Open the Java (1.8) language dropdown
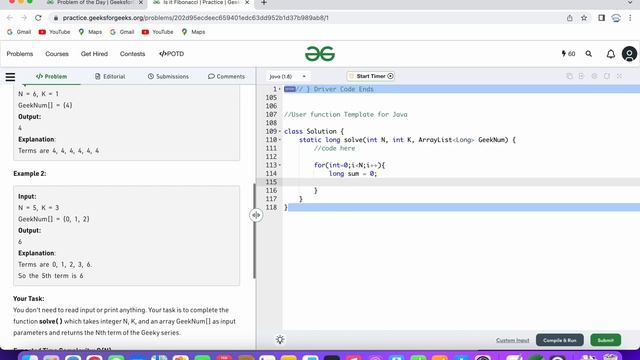The image size is (640, 360). coord(287,76)
